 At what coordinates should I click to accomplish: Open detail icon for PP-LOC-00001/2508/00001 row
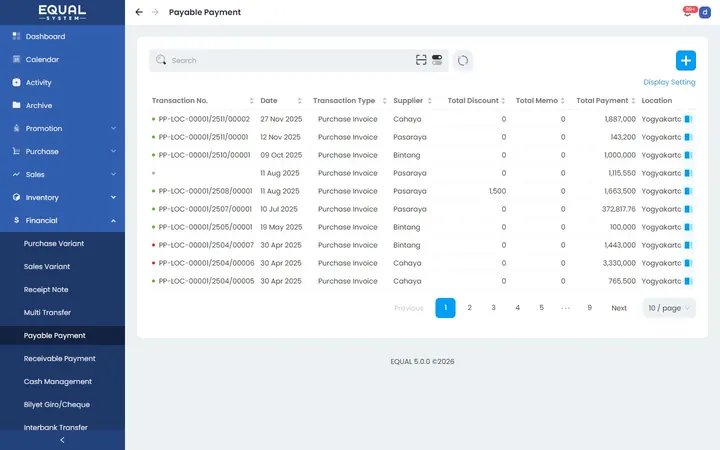click(x=688, y=191)
